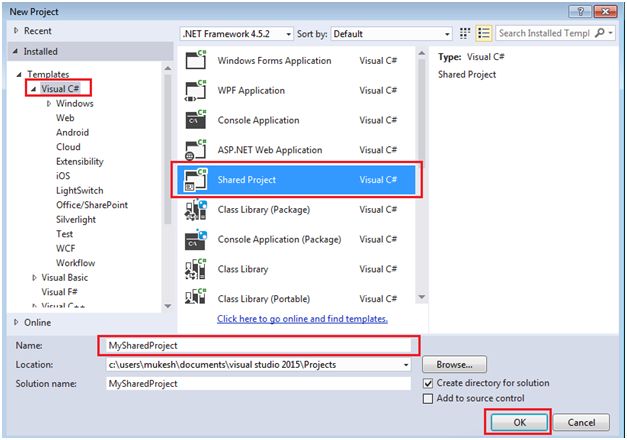Toggle Create directory for solution checkbox
Screen dimensions: 627x440
point(428,384)
